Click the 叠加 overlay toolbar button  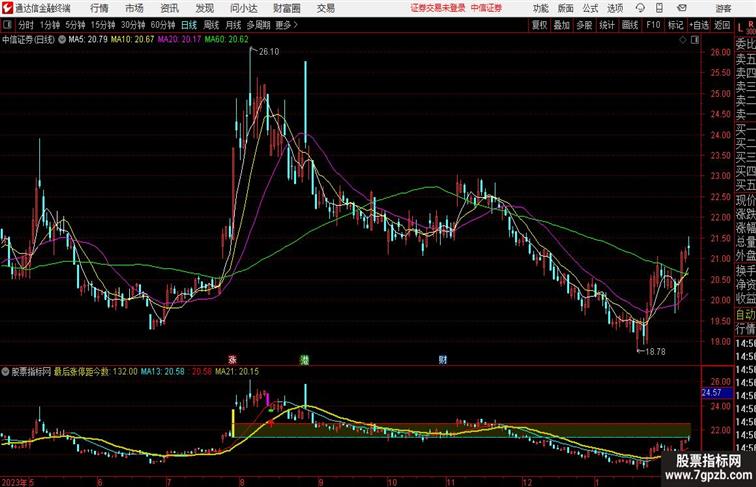[562, 25]
